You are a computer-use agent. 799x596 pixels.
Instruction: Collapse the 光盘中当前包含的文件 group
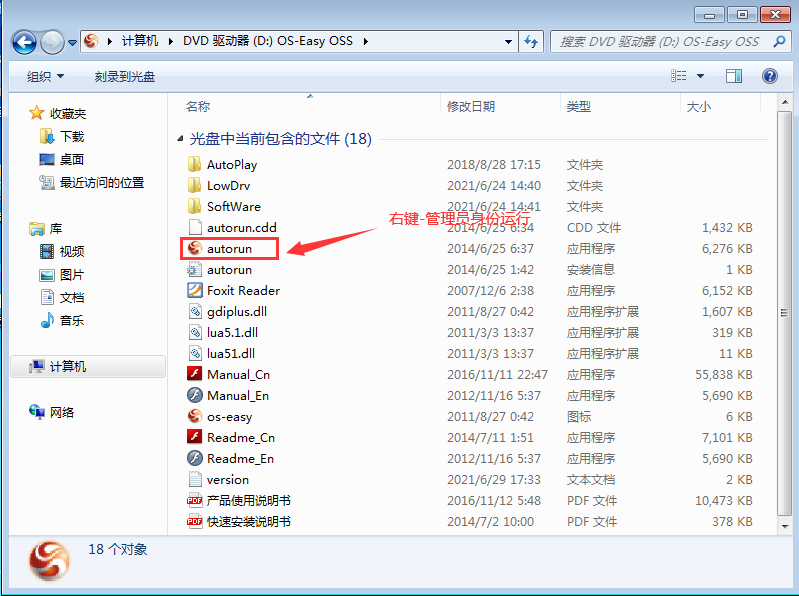coord(181,139)
